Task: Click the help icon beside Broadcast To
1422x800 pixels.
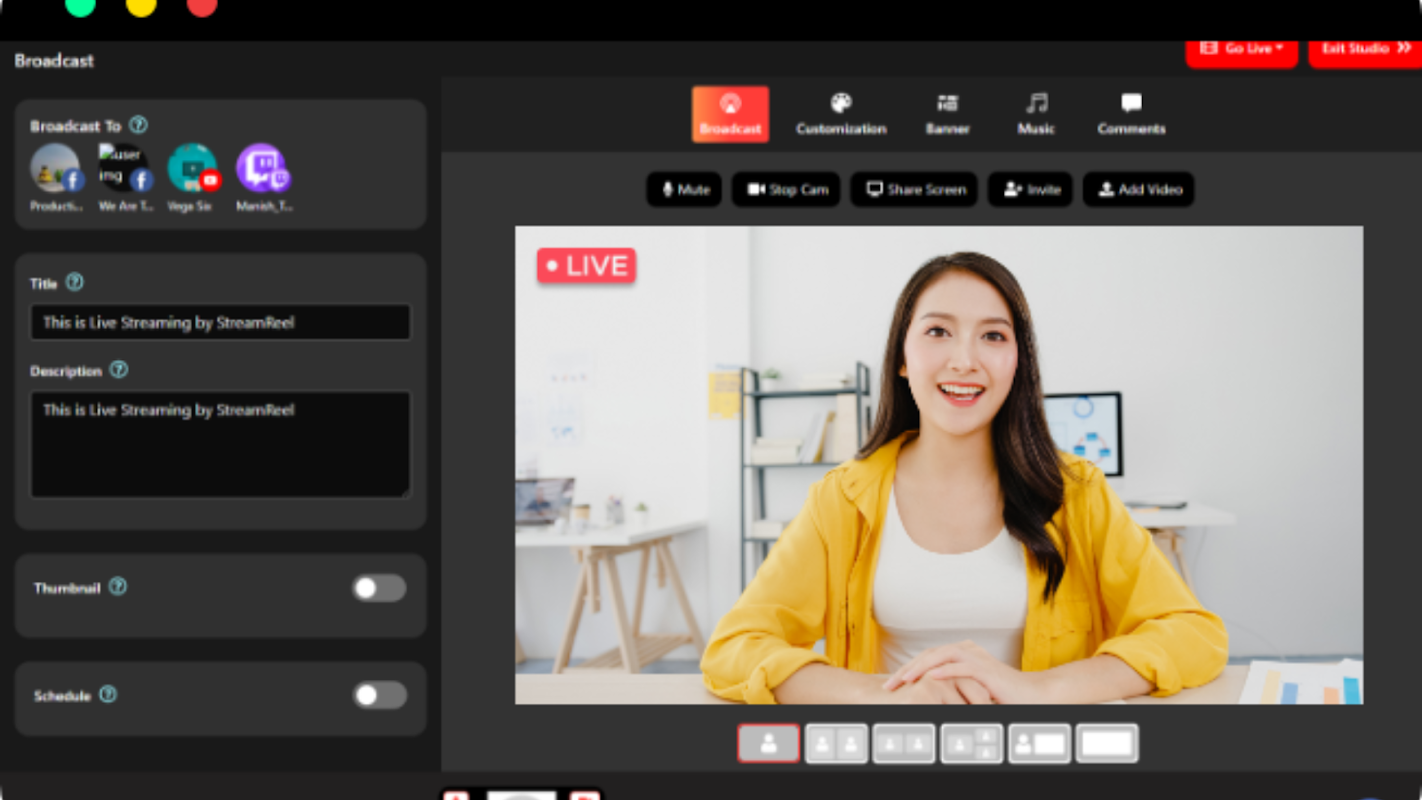Action: pos(139,125)
